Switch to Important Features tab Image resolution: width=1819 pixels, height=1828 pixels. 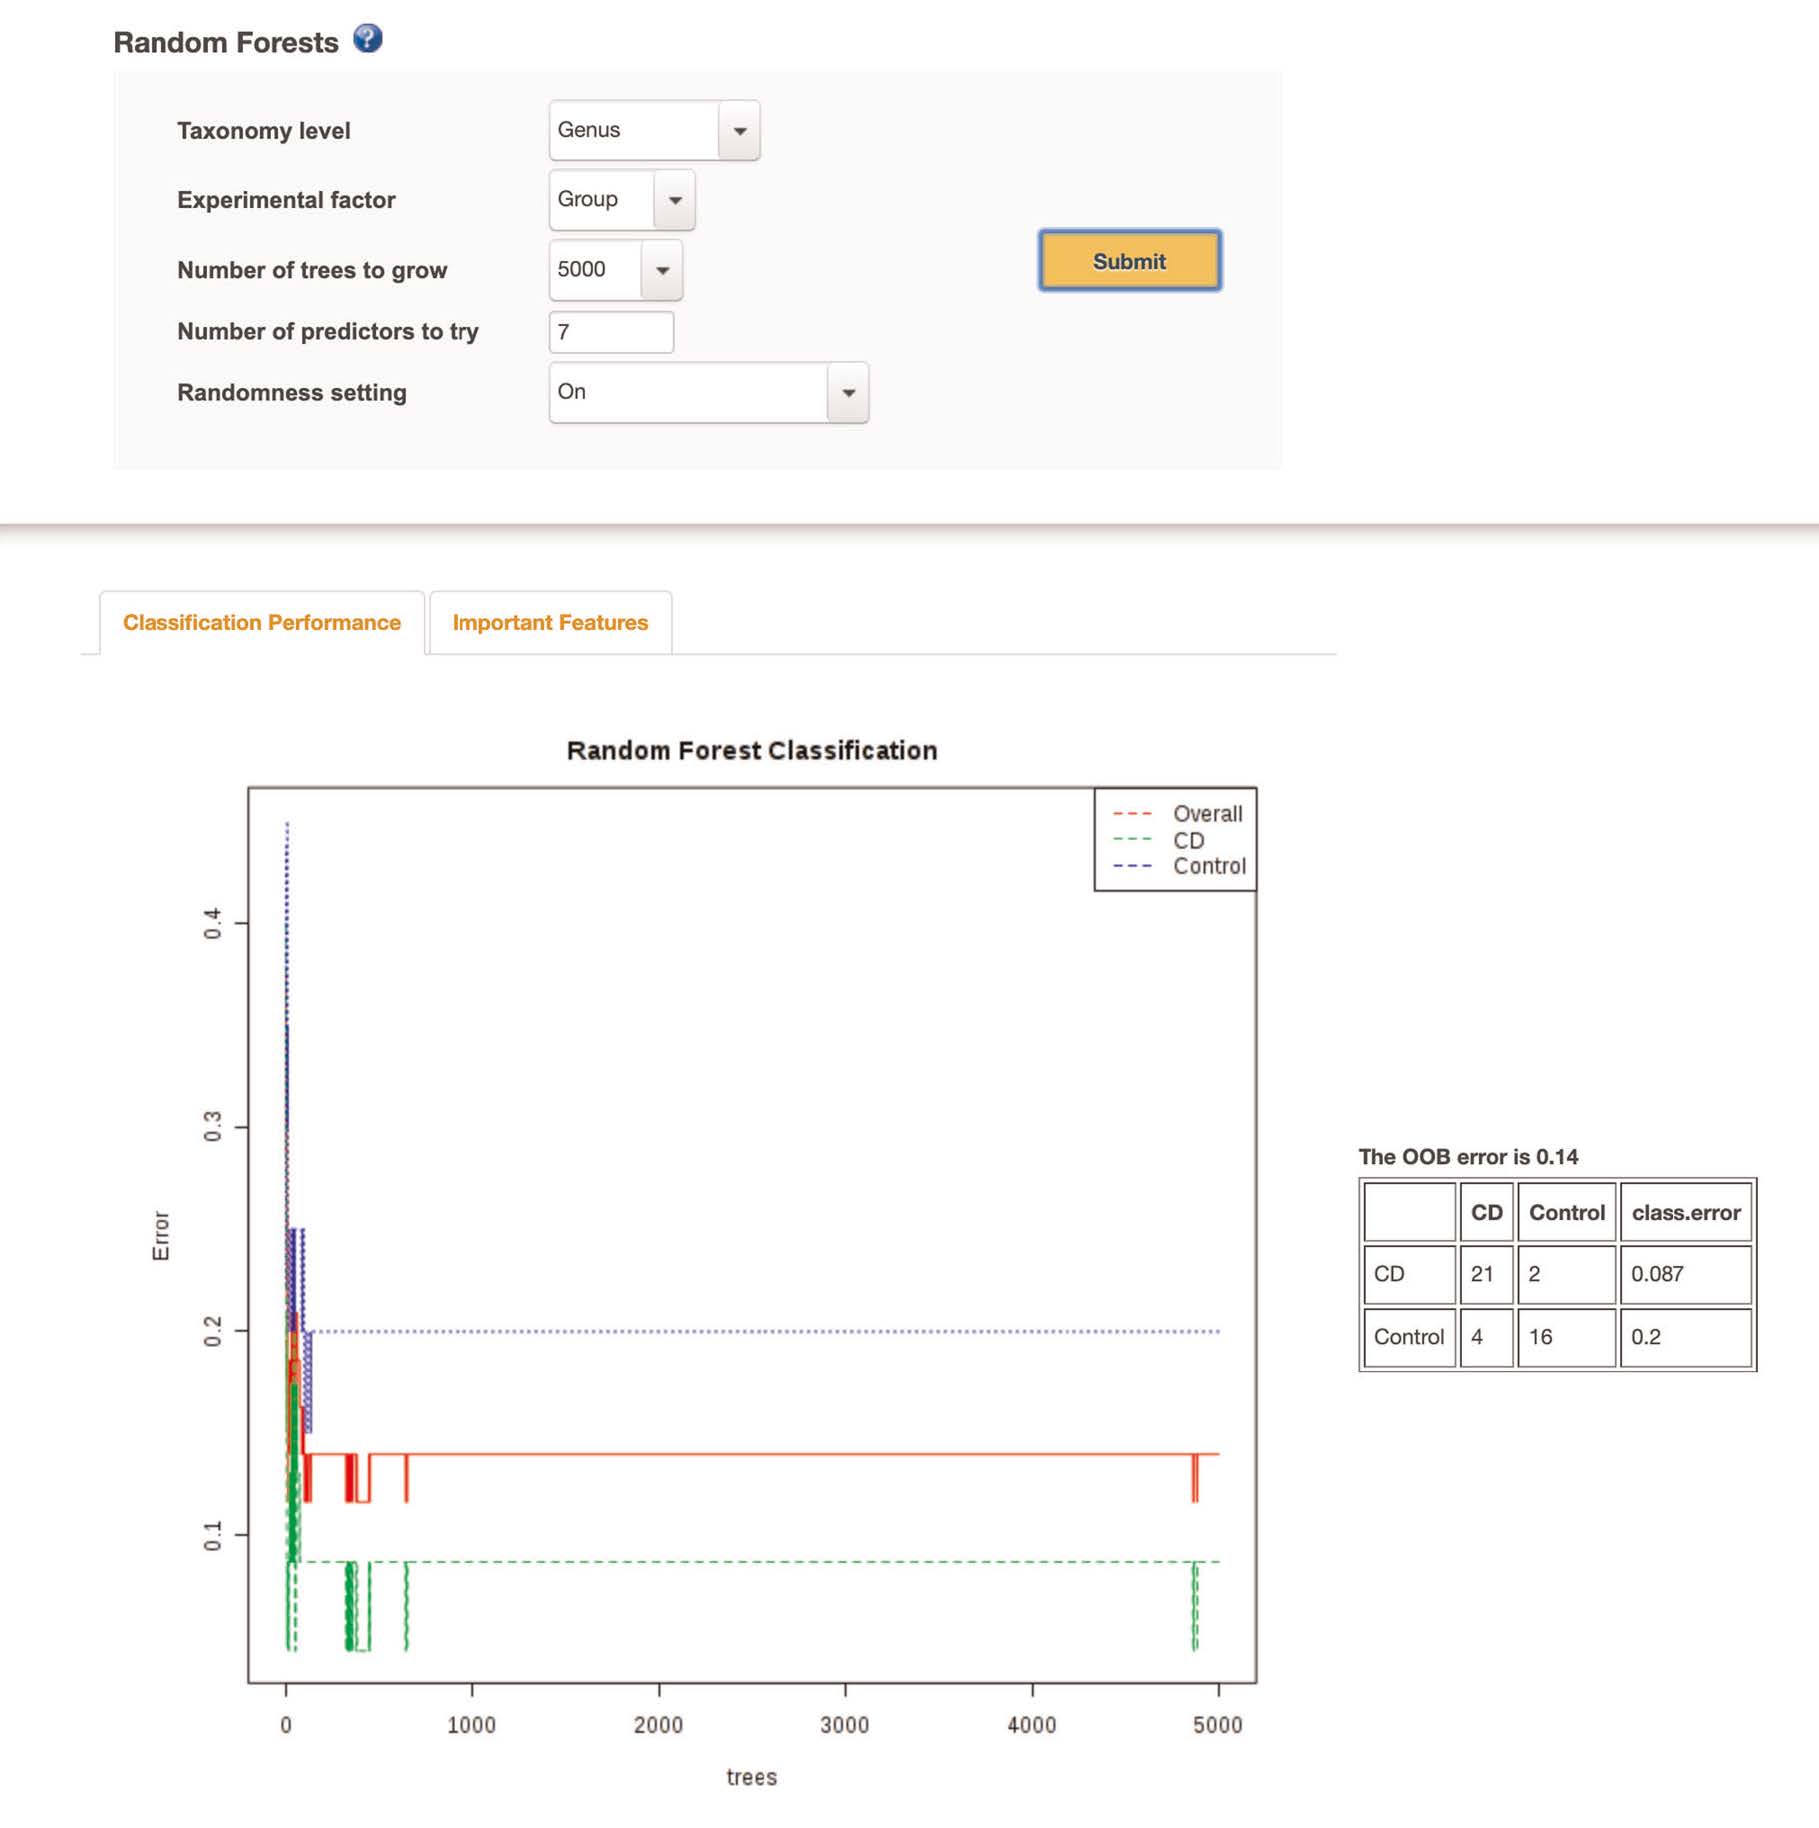550,622
